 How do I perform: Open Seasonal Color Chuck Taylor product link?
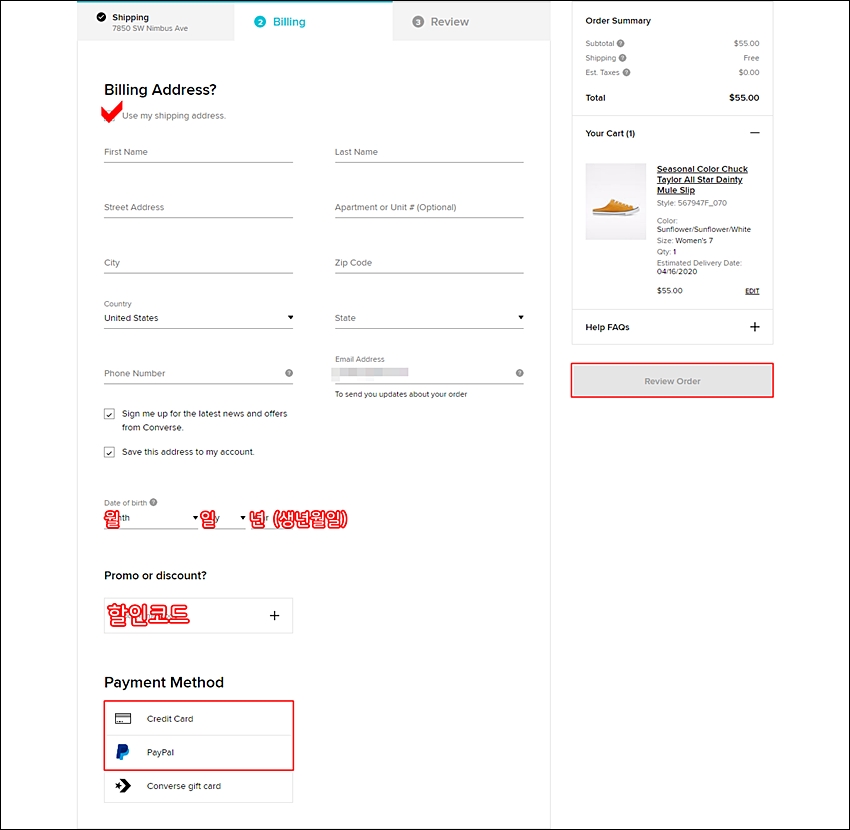[x=702, y=179]
